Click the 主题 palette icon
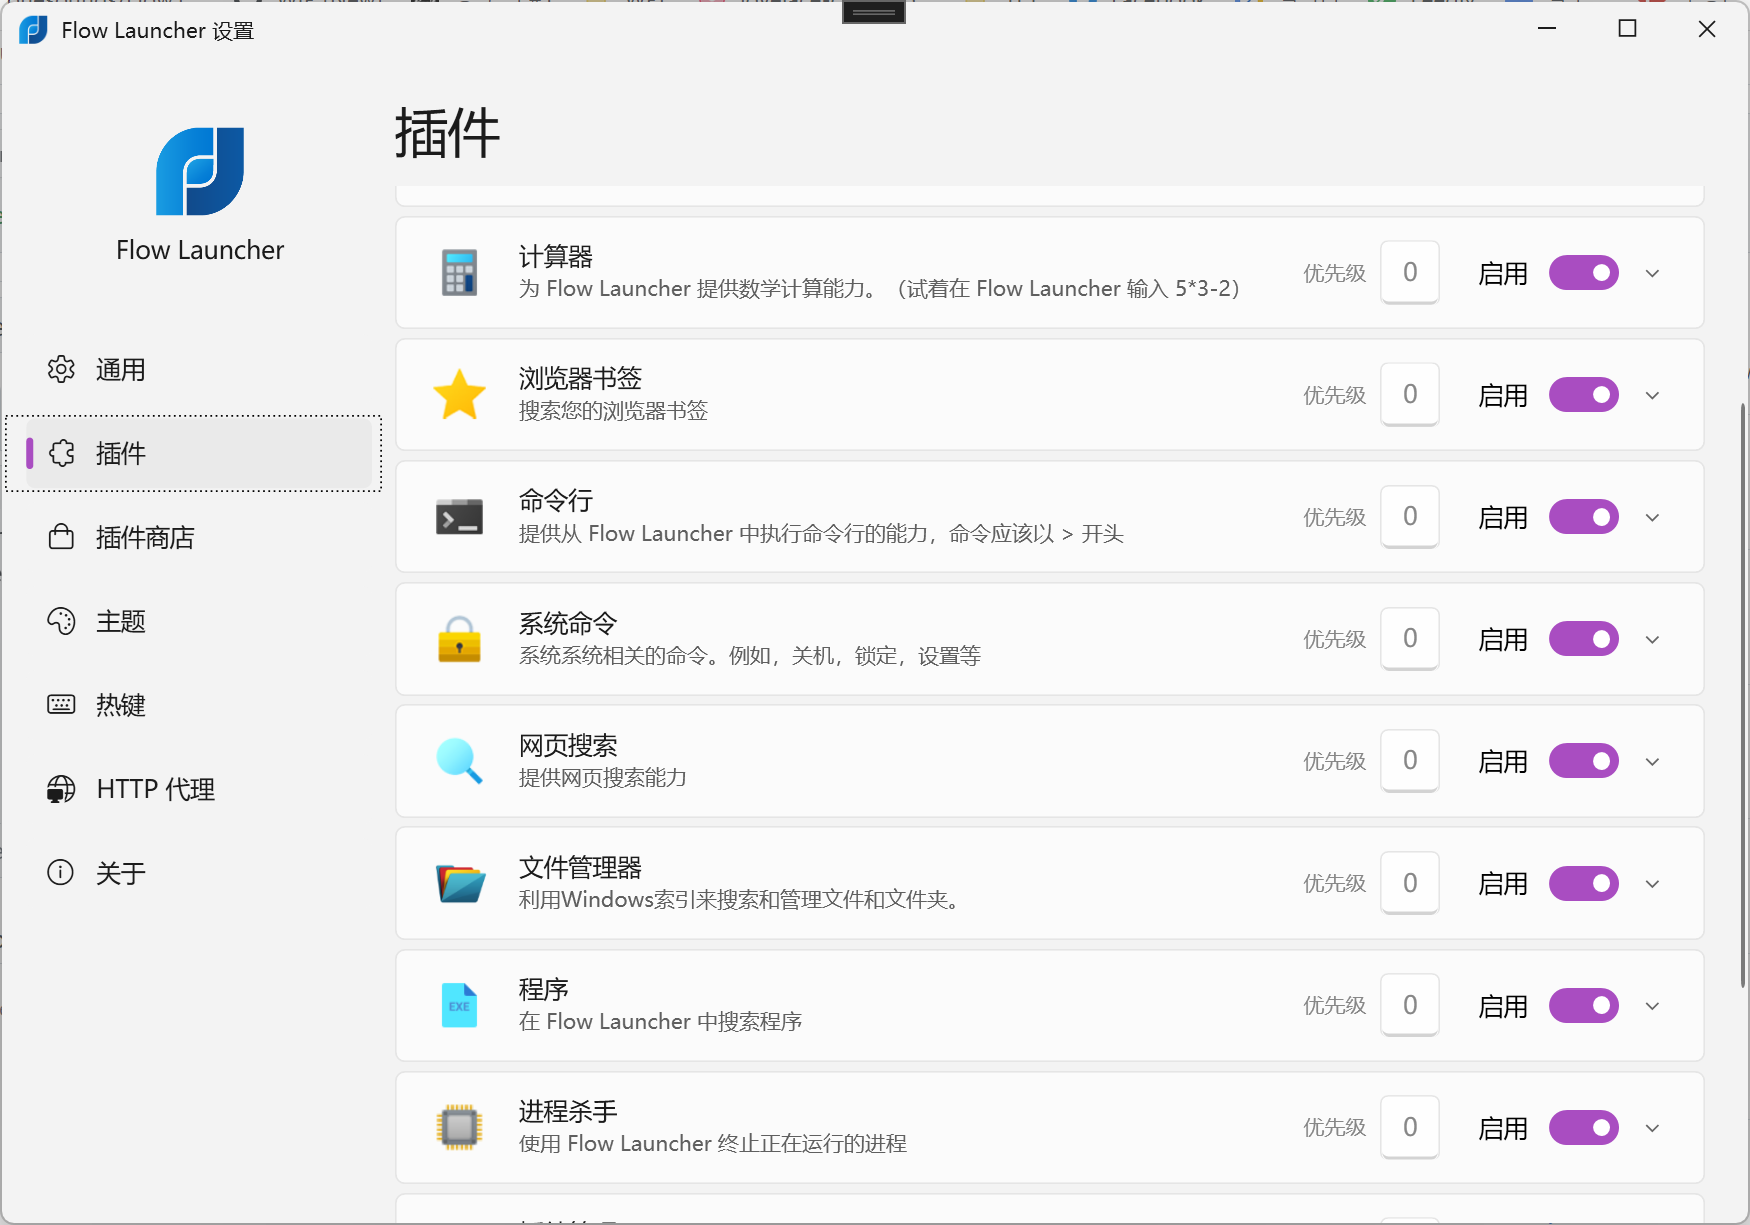Screen dimensions: 1750x1225 (x=61, y=621)
